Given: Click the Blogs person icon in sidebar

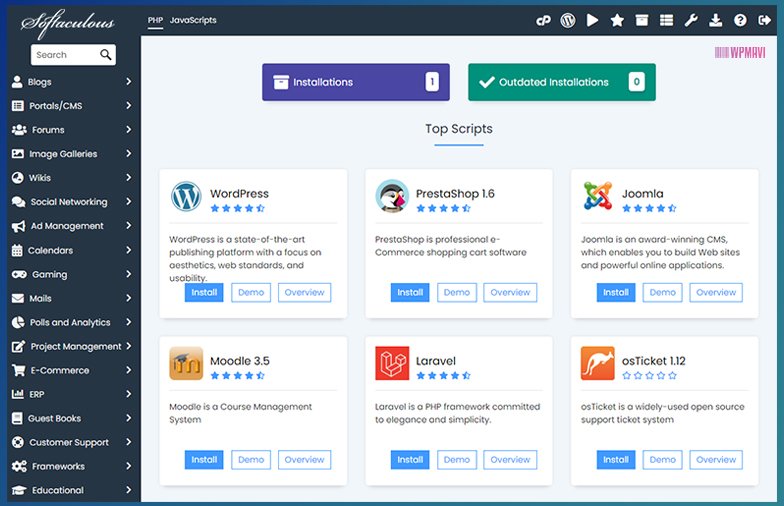Looking at the screenshot, I should tap(18, 82).
